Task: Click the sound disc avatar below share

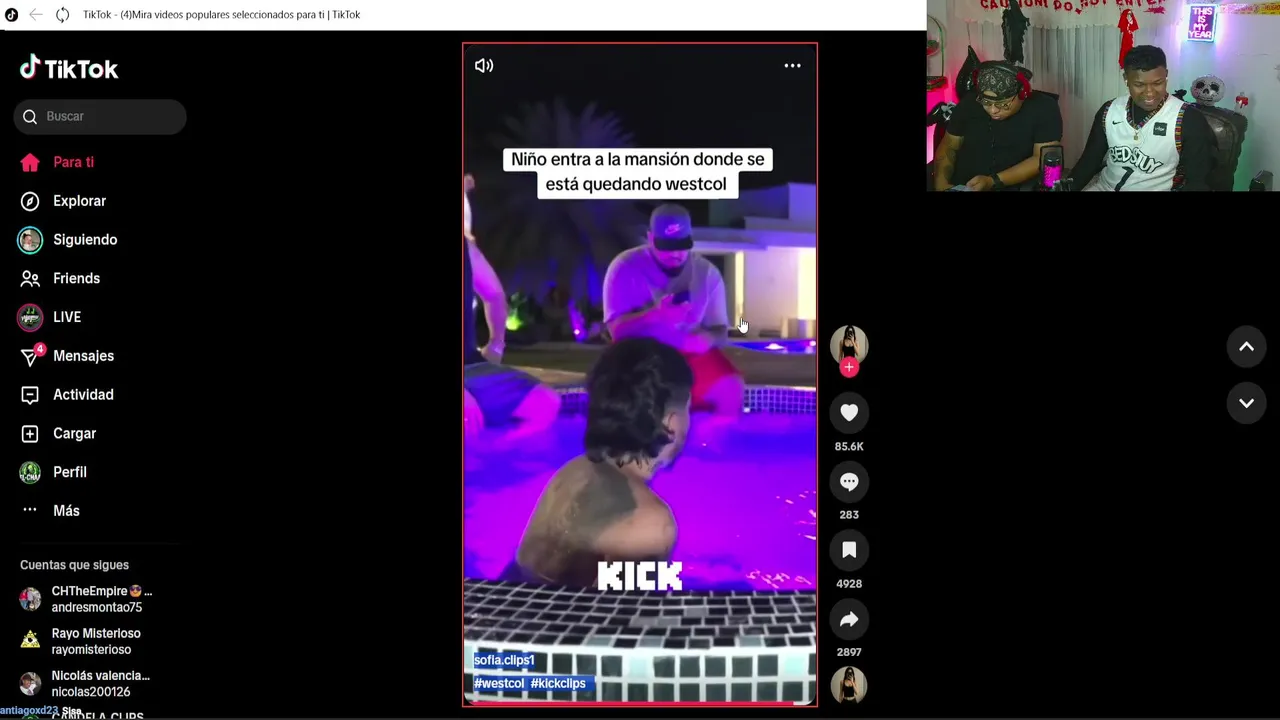Action: [849, 685]
